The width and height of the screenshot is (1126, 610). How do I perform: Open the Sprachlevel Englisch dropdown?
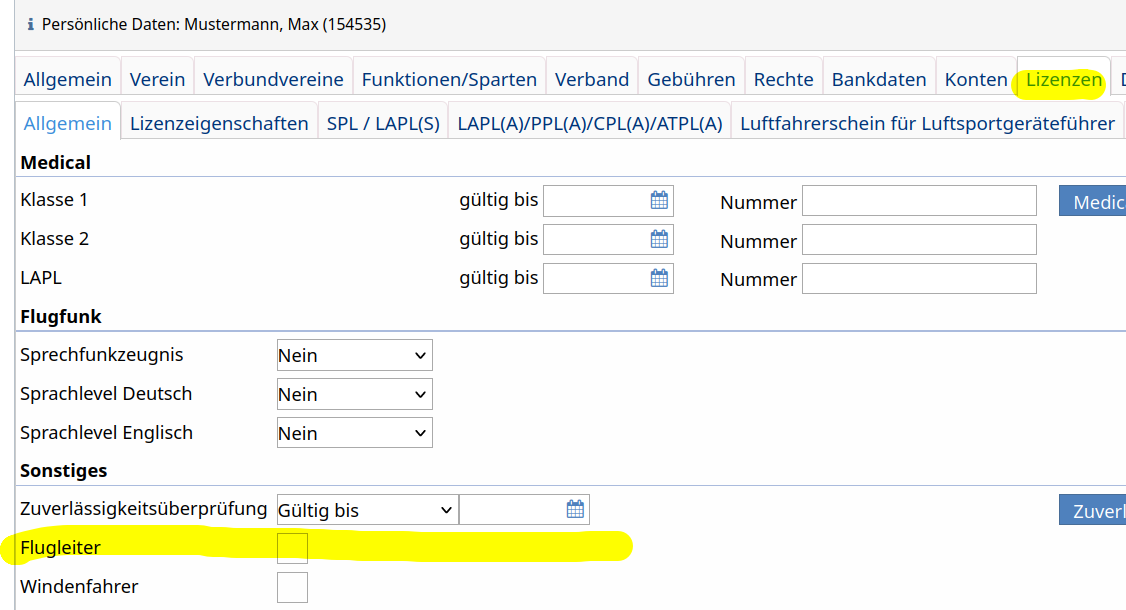coord(354,433)
